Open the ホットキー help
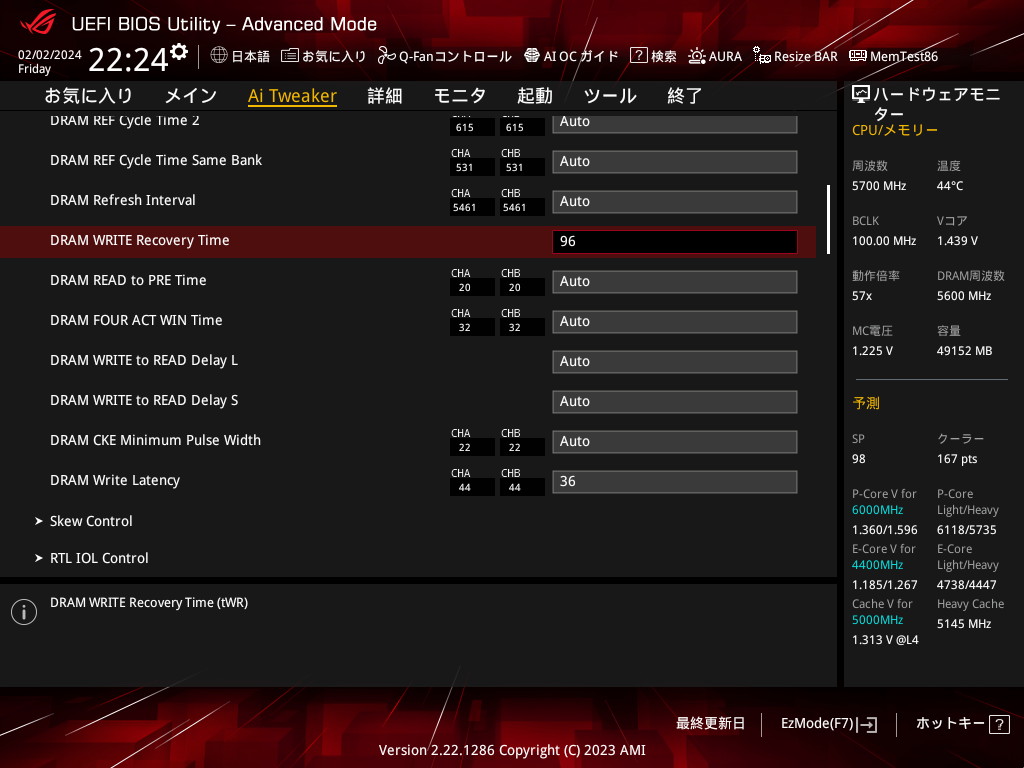Viewport: 1024px width, 768px height. 963,724
